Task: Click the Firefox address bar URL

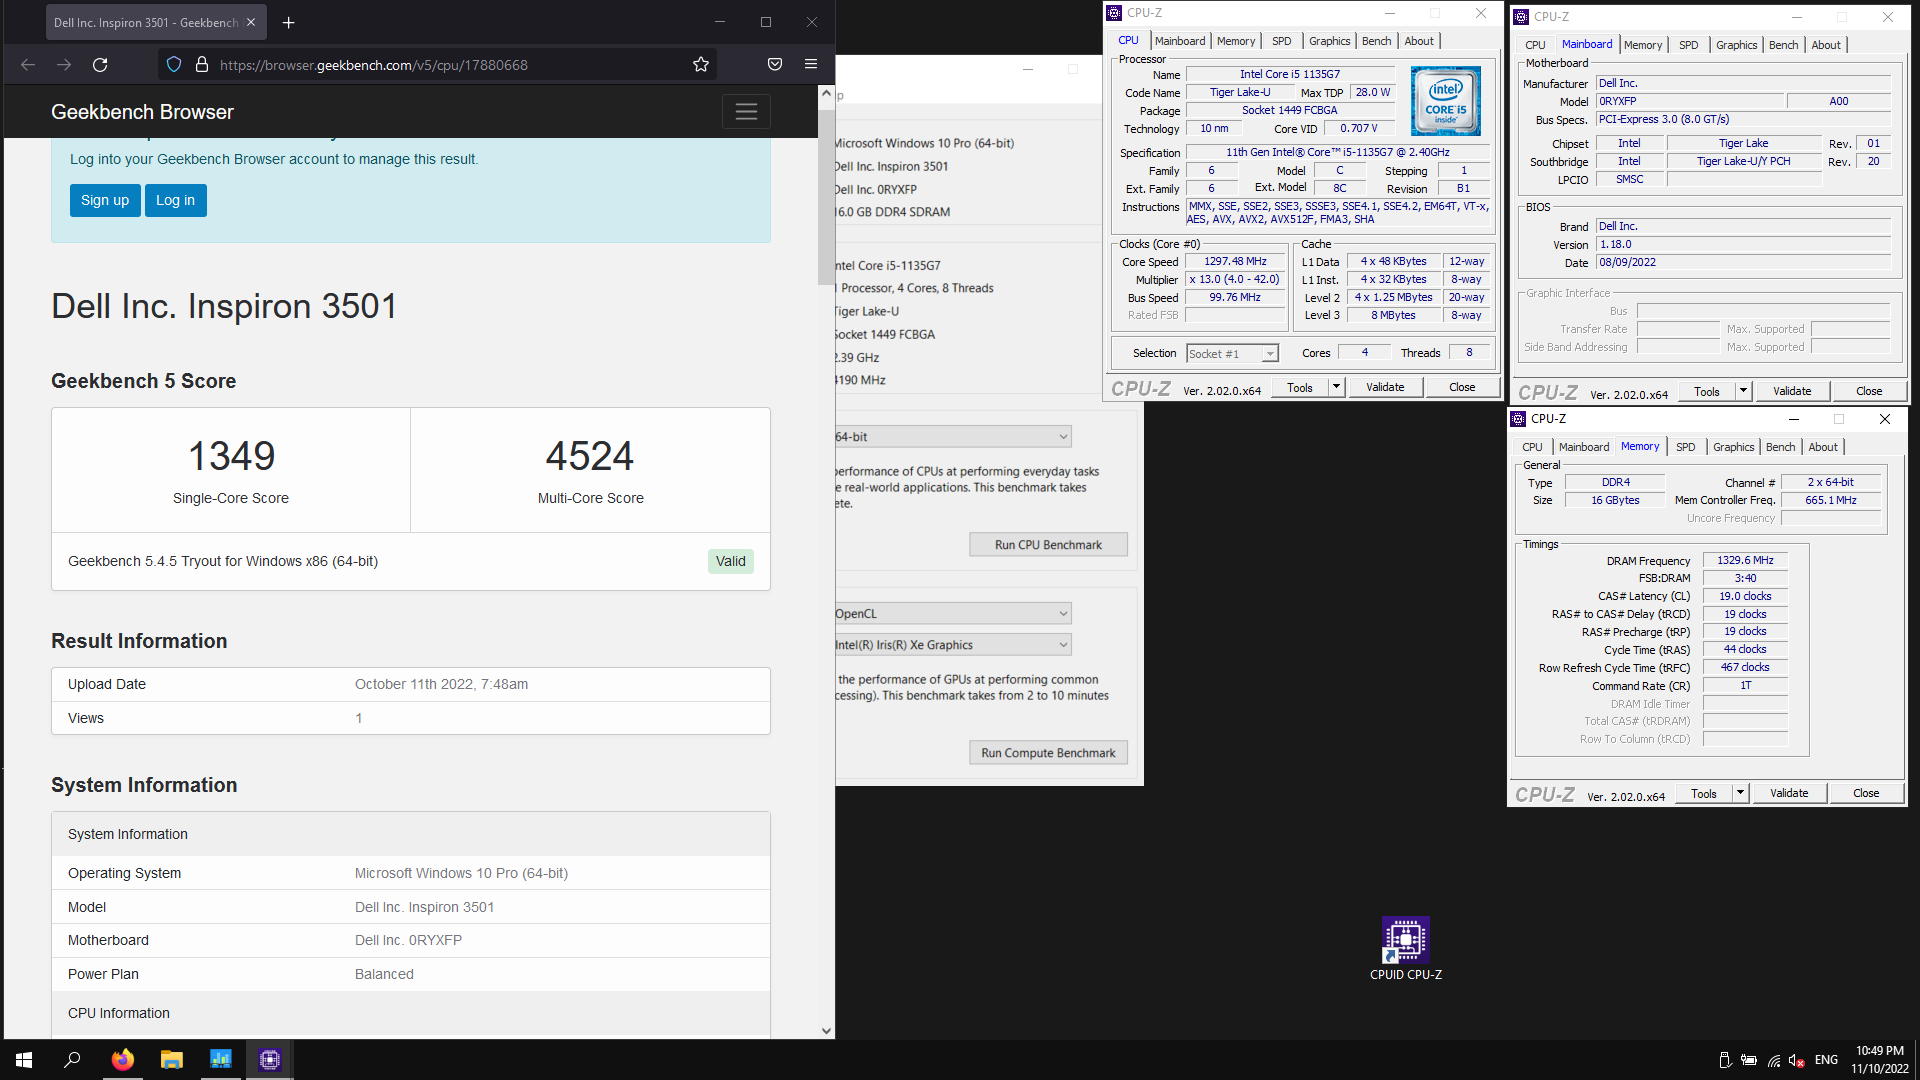Action: [374, 65]
